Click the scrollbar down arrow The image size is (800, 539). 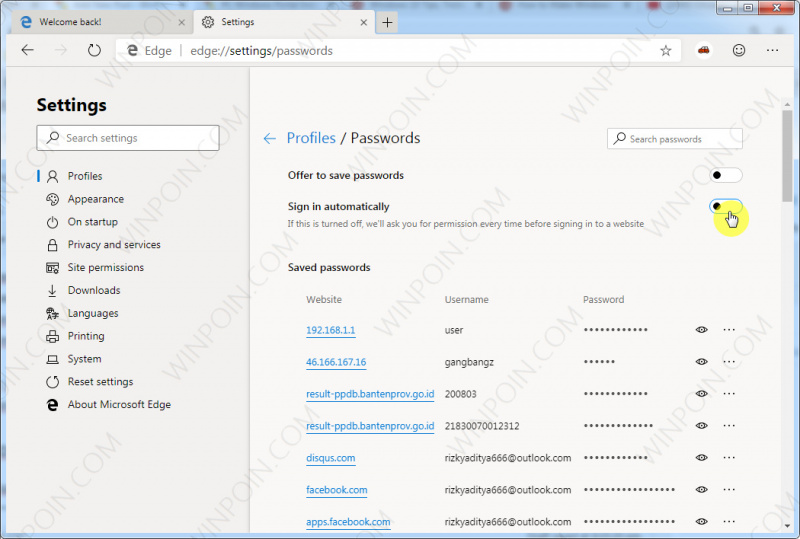(x=788, y=525)
